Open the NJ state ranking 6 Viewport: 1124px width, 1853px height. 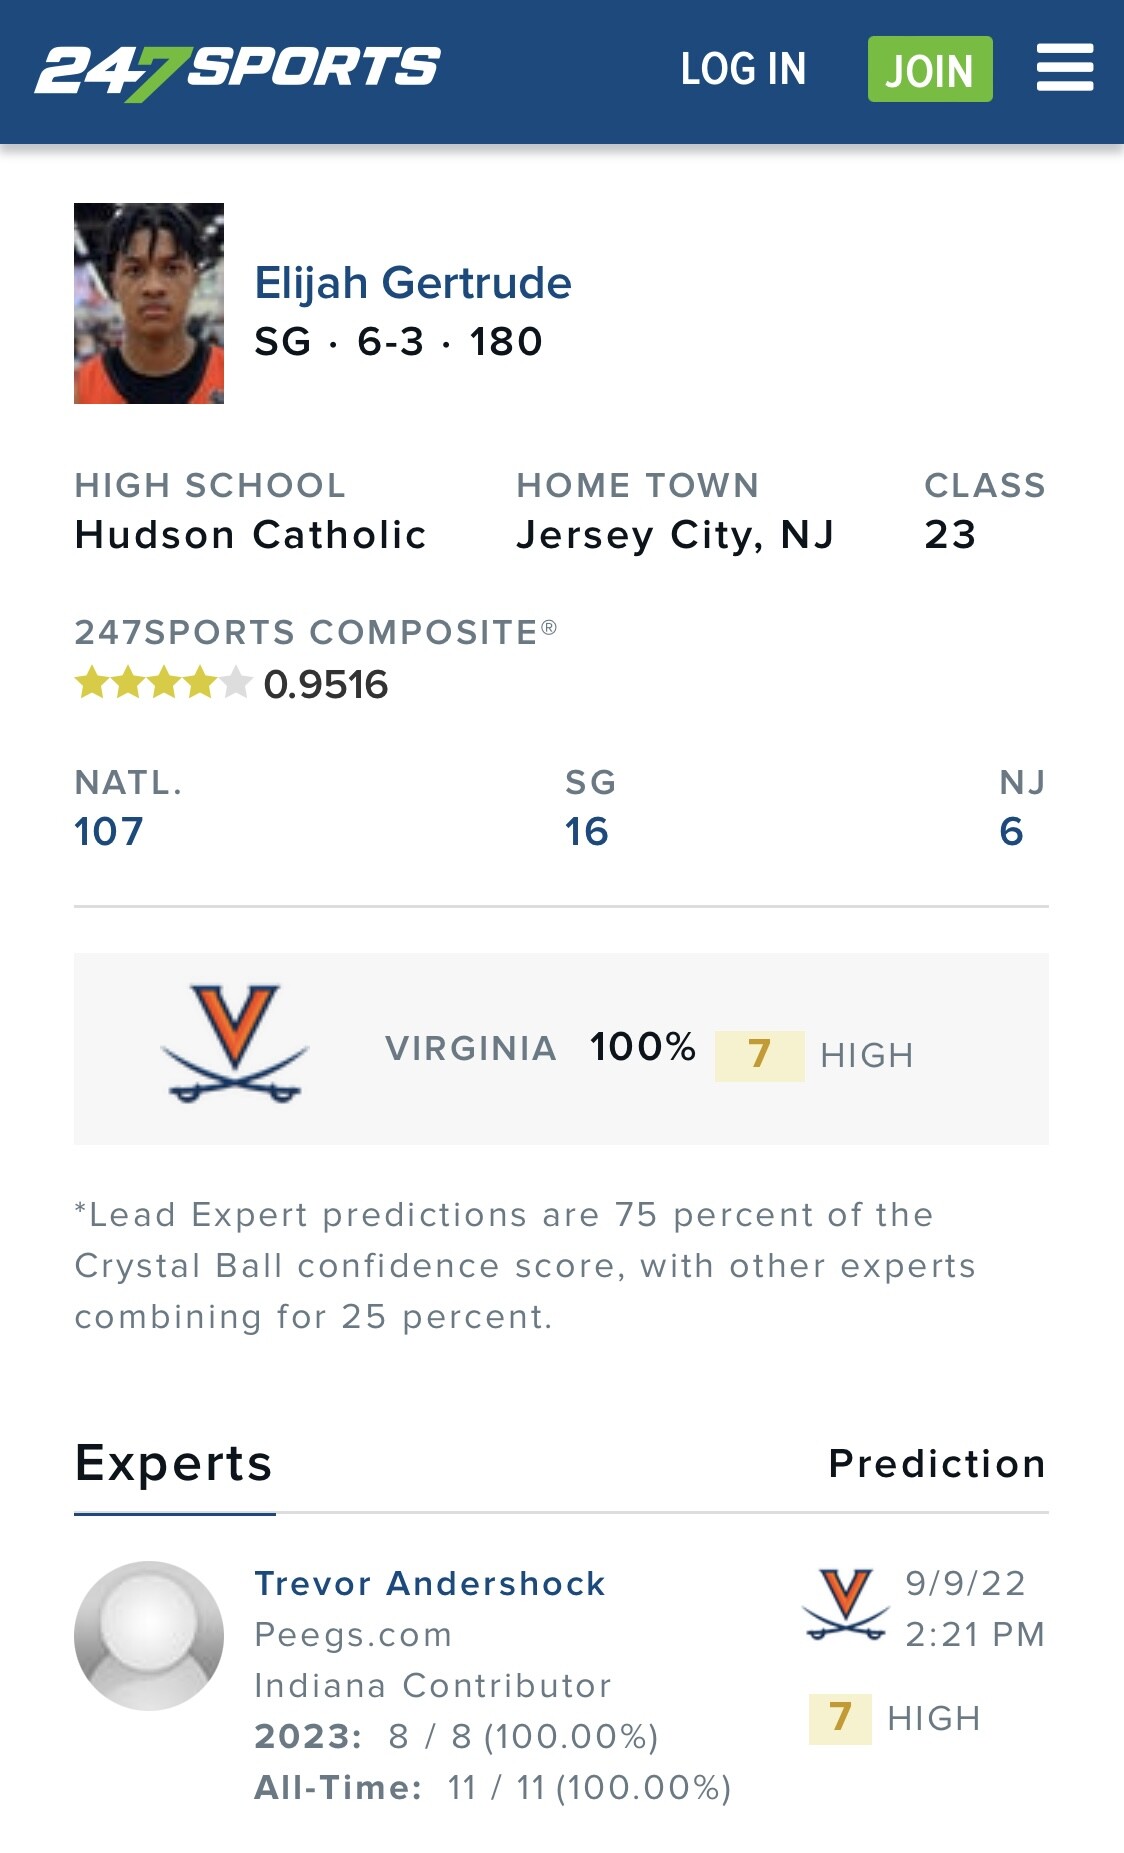click(x=1011, y=831)
